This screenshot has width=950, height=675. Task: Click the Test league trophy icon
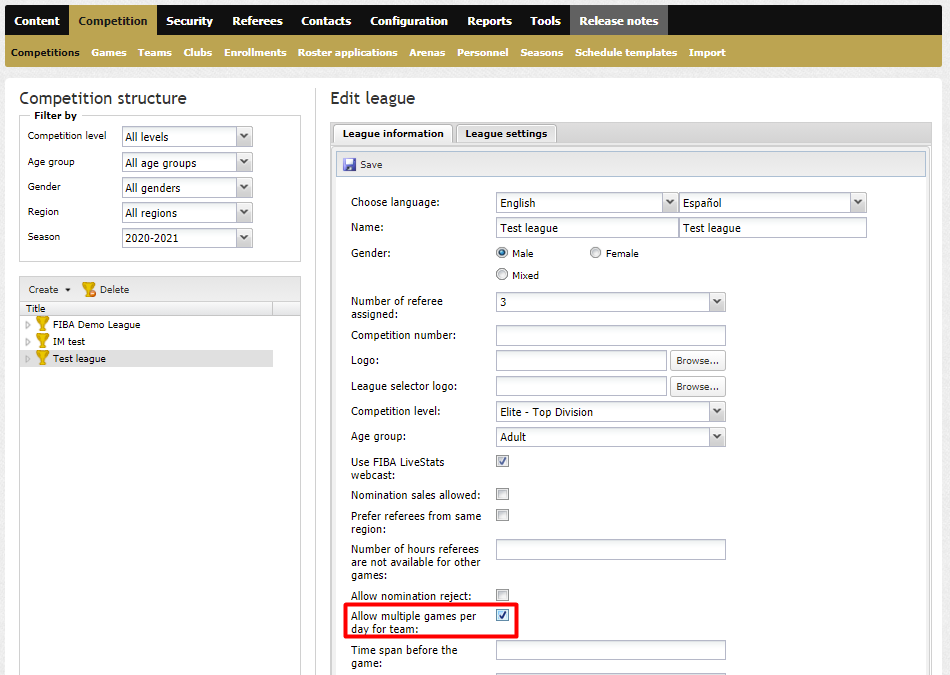point(42,358)
